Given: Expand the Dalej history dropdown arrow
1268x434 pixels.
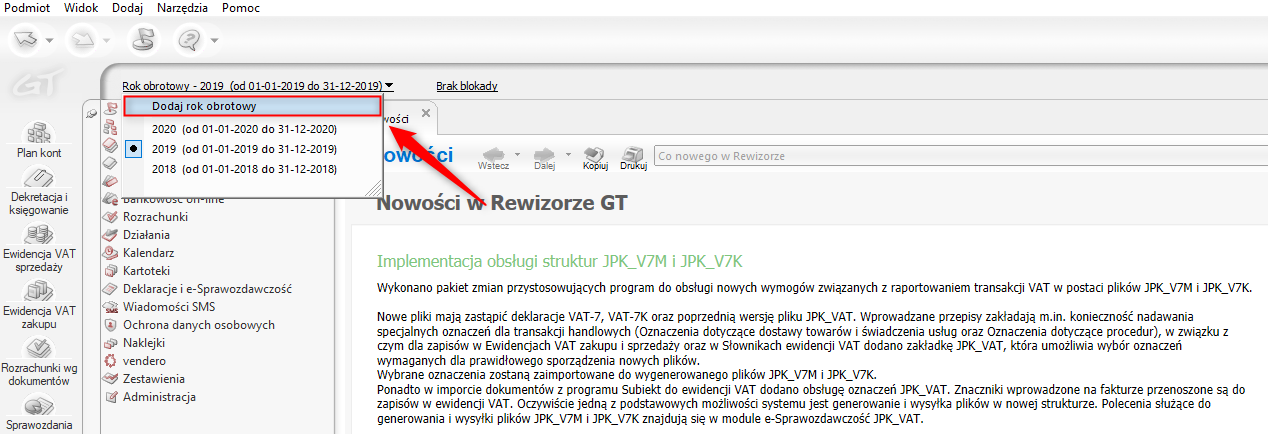Looking at the screenshot, I should click(x=567, y=154).
